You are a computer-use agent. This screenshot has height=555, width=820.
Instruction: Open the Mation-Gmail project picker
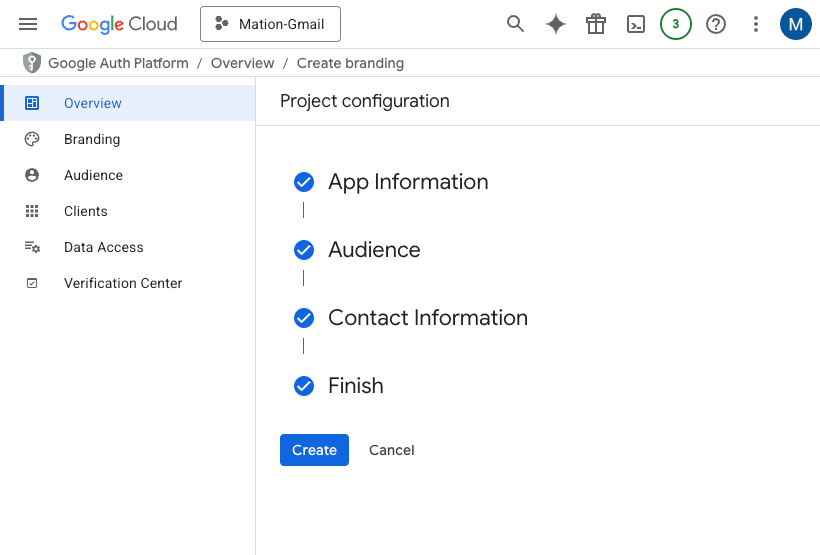pos(270,24)
